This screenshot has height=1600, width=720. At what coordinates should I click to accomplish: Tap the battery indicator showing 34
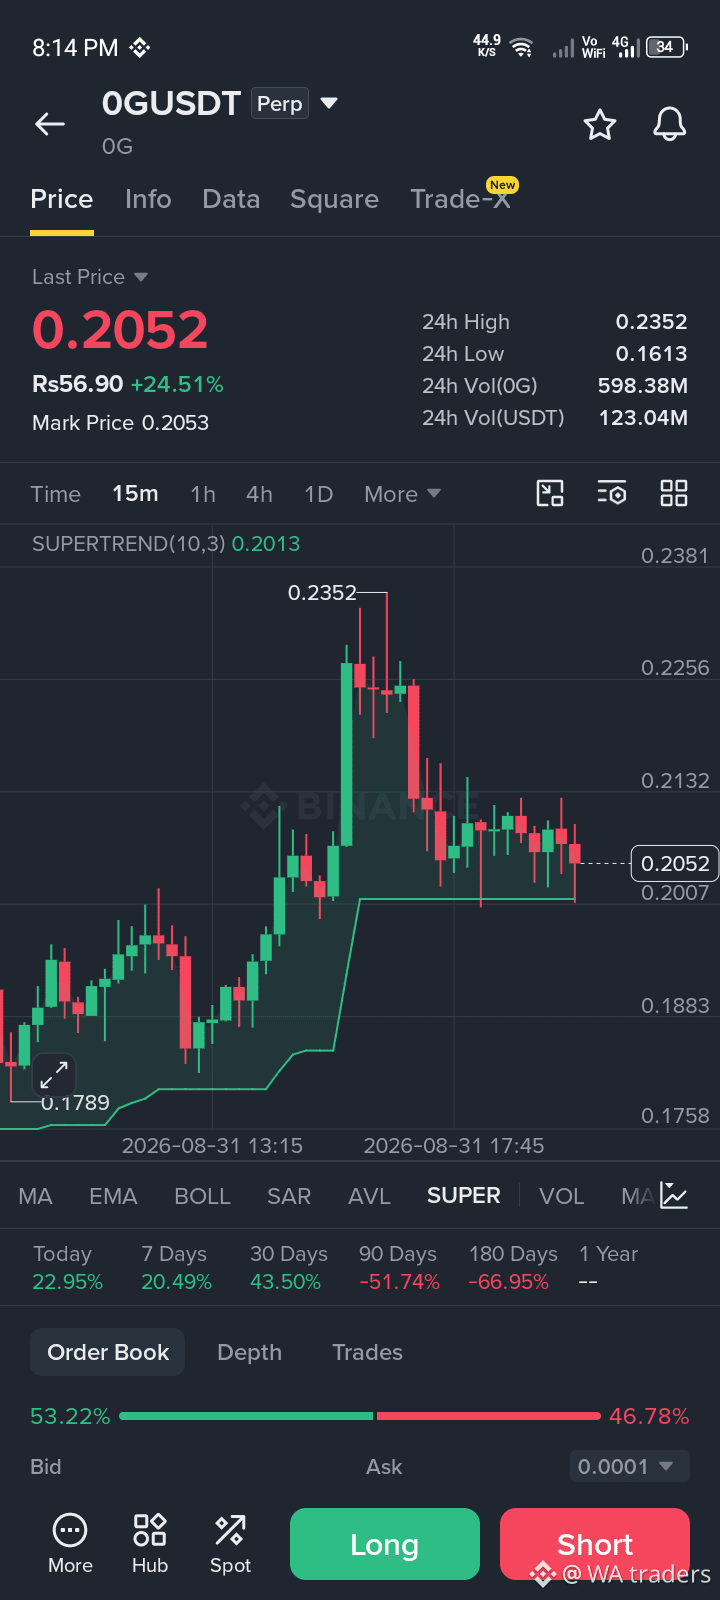[x=667, y=47]
